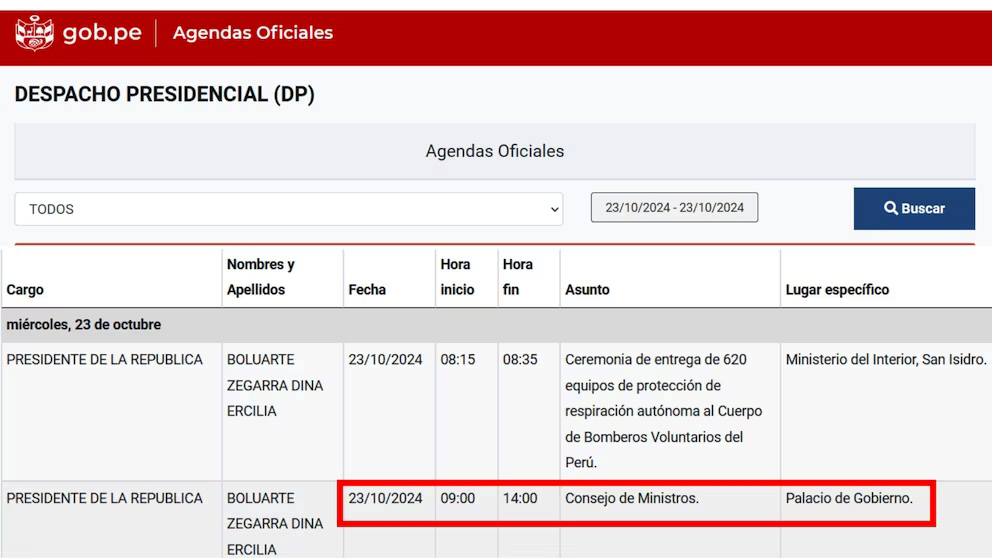Click BOLUARTE ZEGARRA DINA ERCILIA in the 08:15 row
The image size is (992, 558).
[275, 385]
